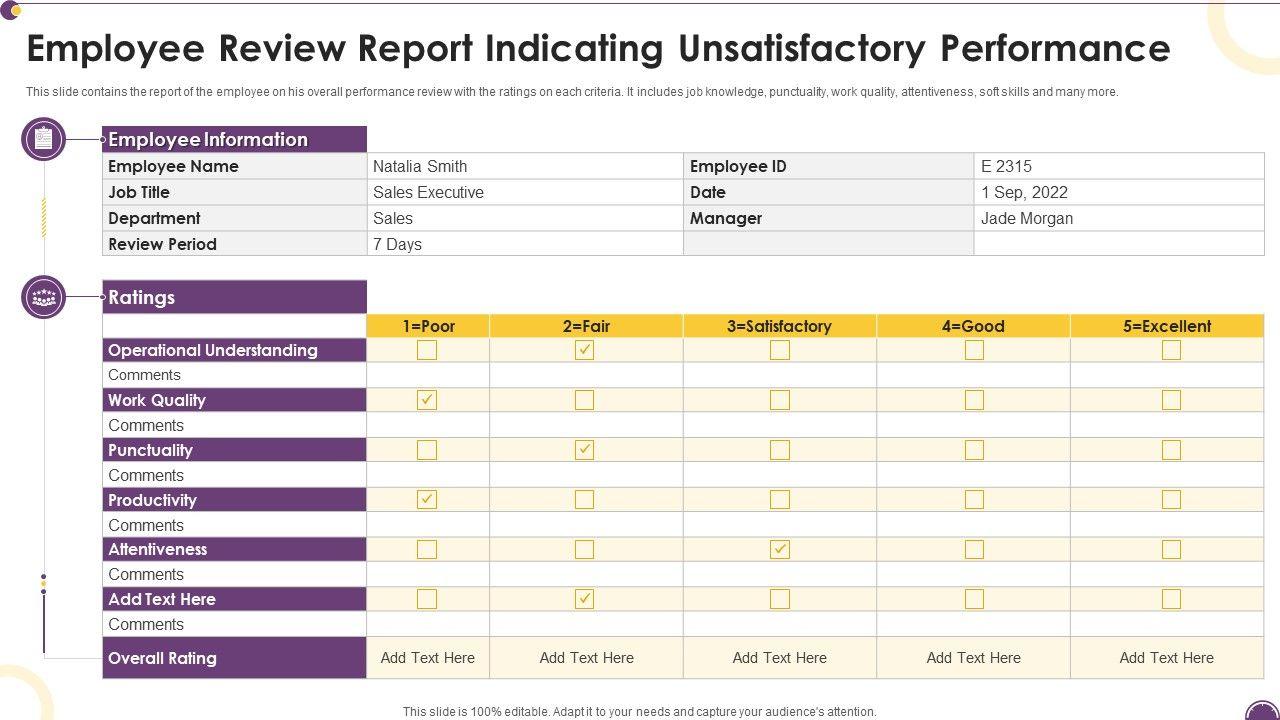Check Good box for Productivity
The height and width of the screenshot is (720, 1280).
pos(974,499)
